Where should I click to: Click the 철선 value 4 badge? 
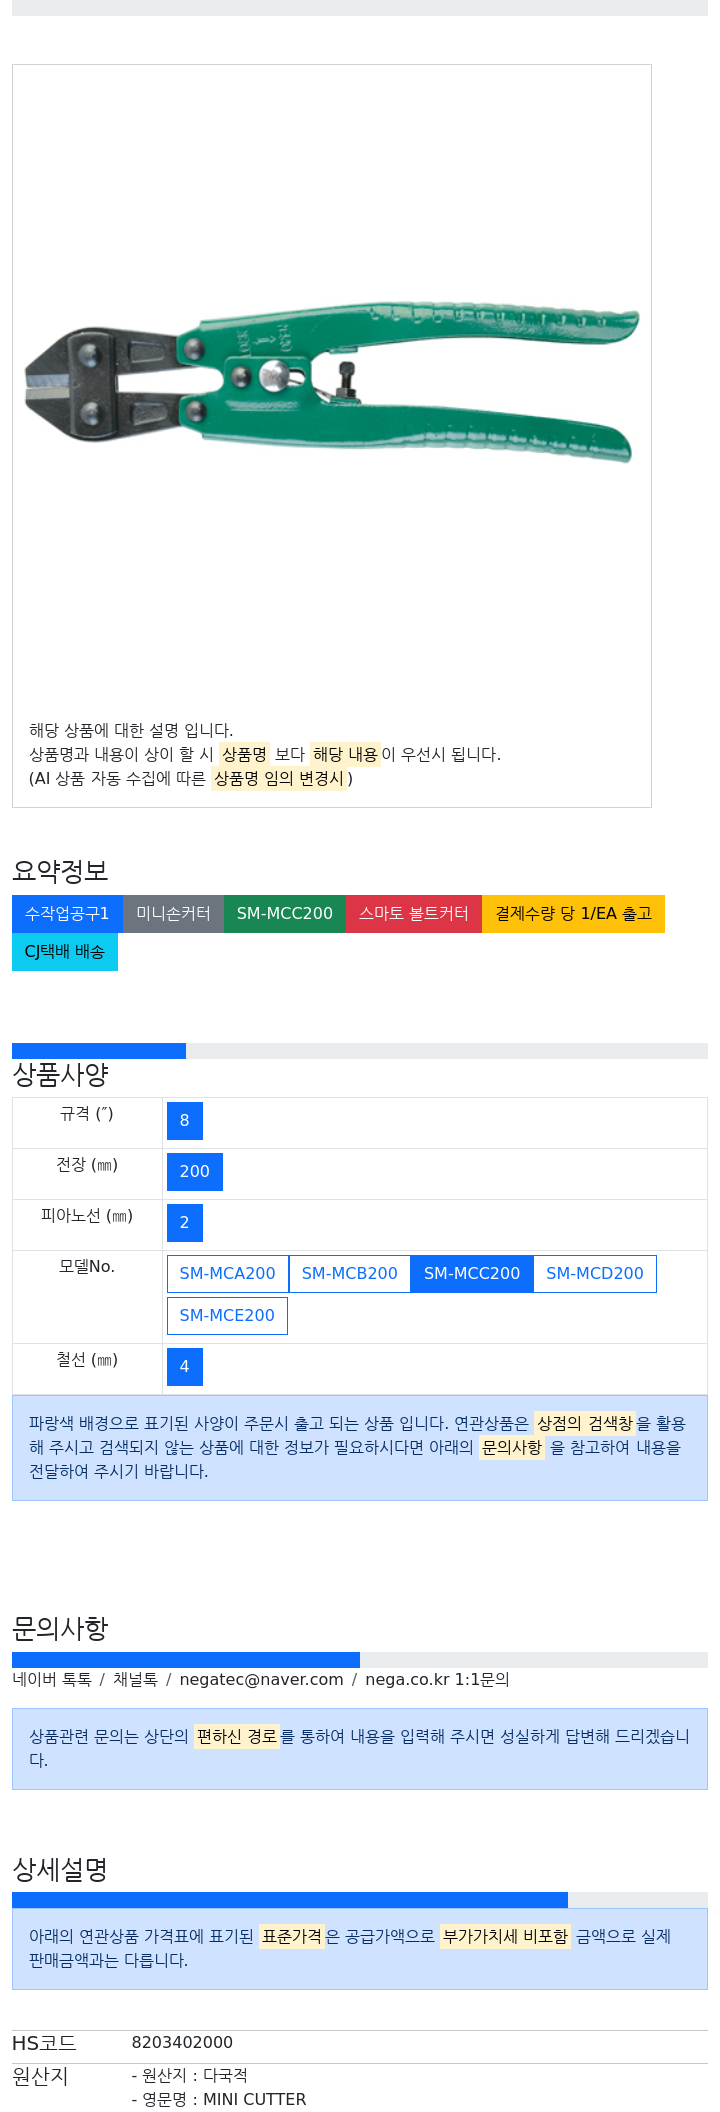tap(184, 1367)
